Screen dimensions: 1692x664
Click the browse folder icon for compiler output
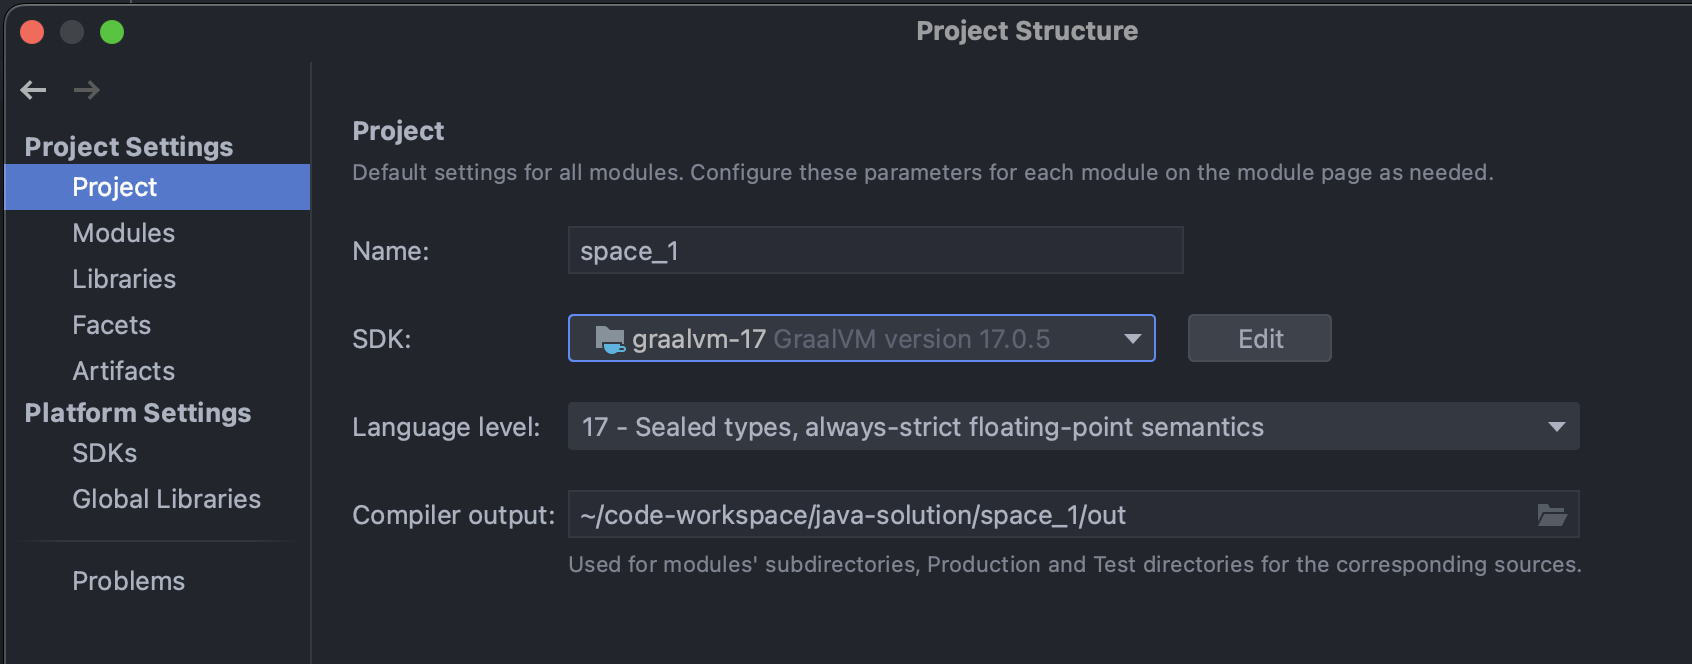click(1551, 515)
